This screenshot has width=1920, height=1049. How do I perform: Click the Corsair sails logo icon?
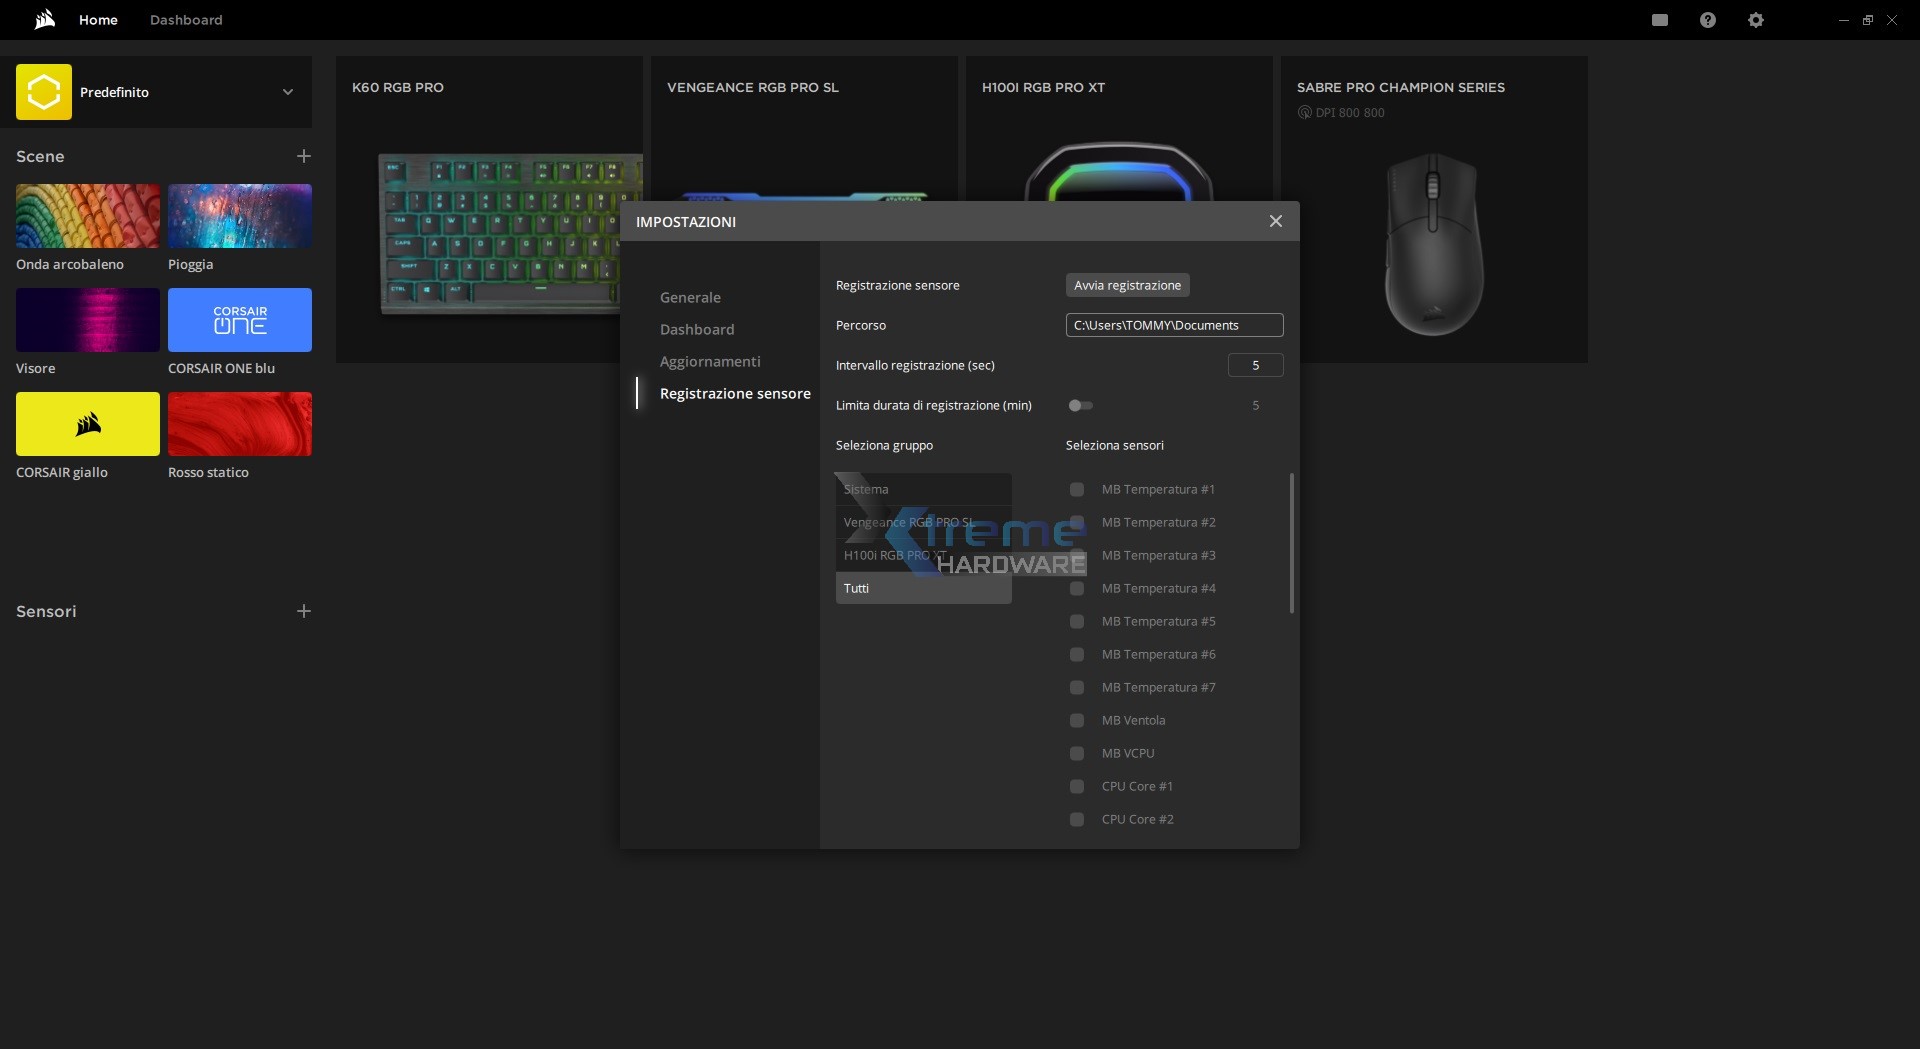point(44,20)
